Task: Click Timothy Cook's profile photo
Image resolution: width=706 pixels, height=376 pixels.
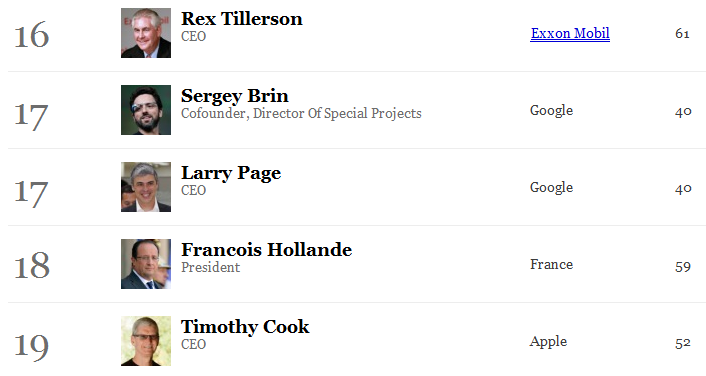Action: click(146, 341)
